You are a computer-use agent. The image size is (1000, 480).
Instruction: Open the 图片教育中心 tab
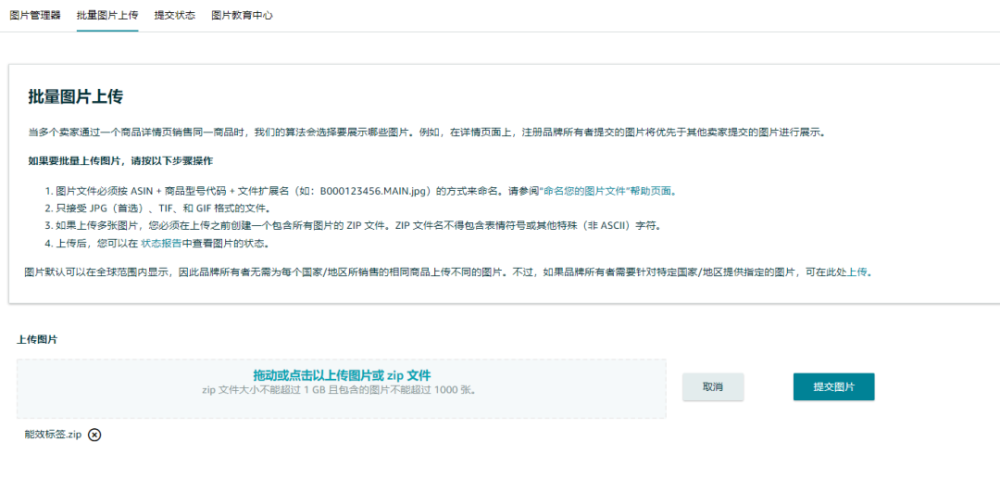(x=242, y=15)
